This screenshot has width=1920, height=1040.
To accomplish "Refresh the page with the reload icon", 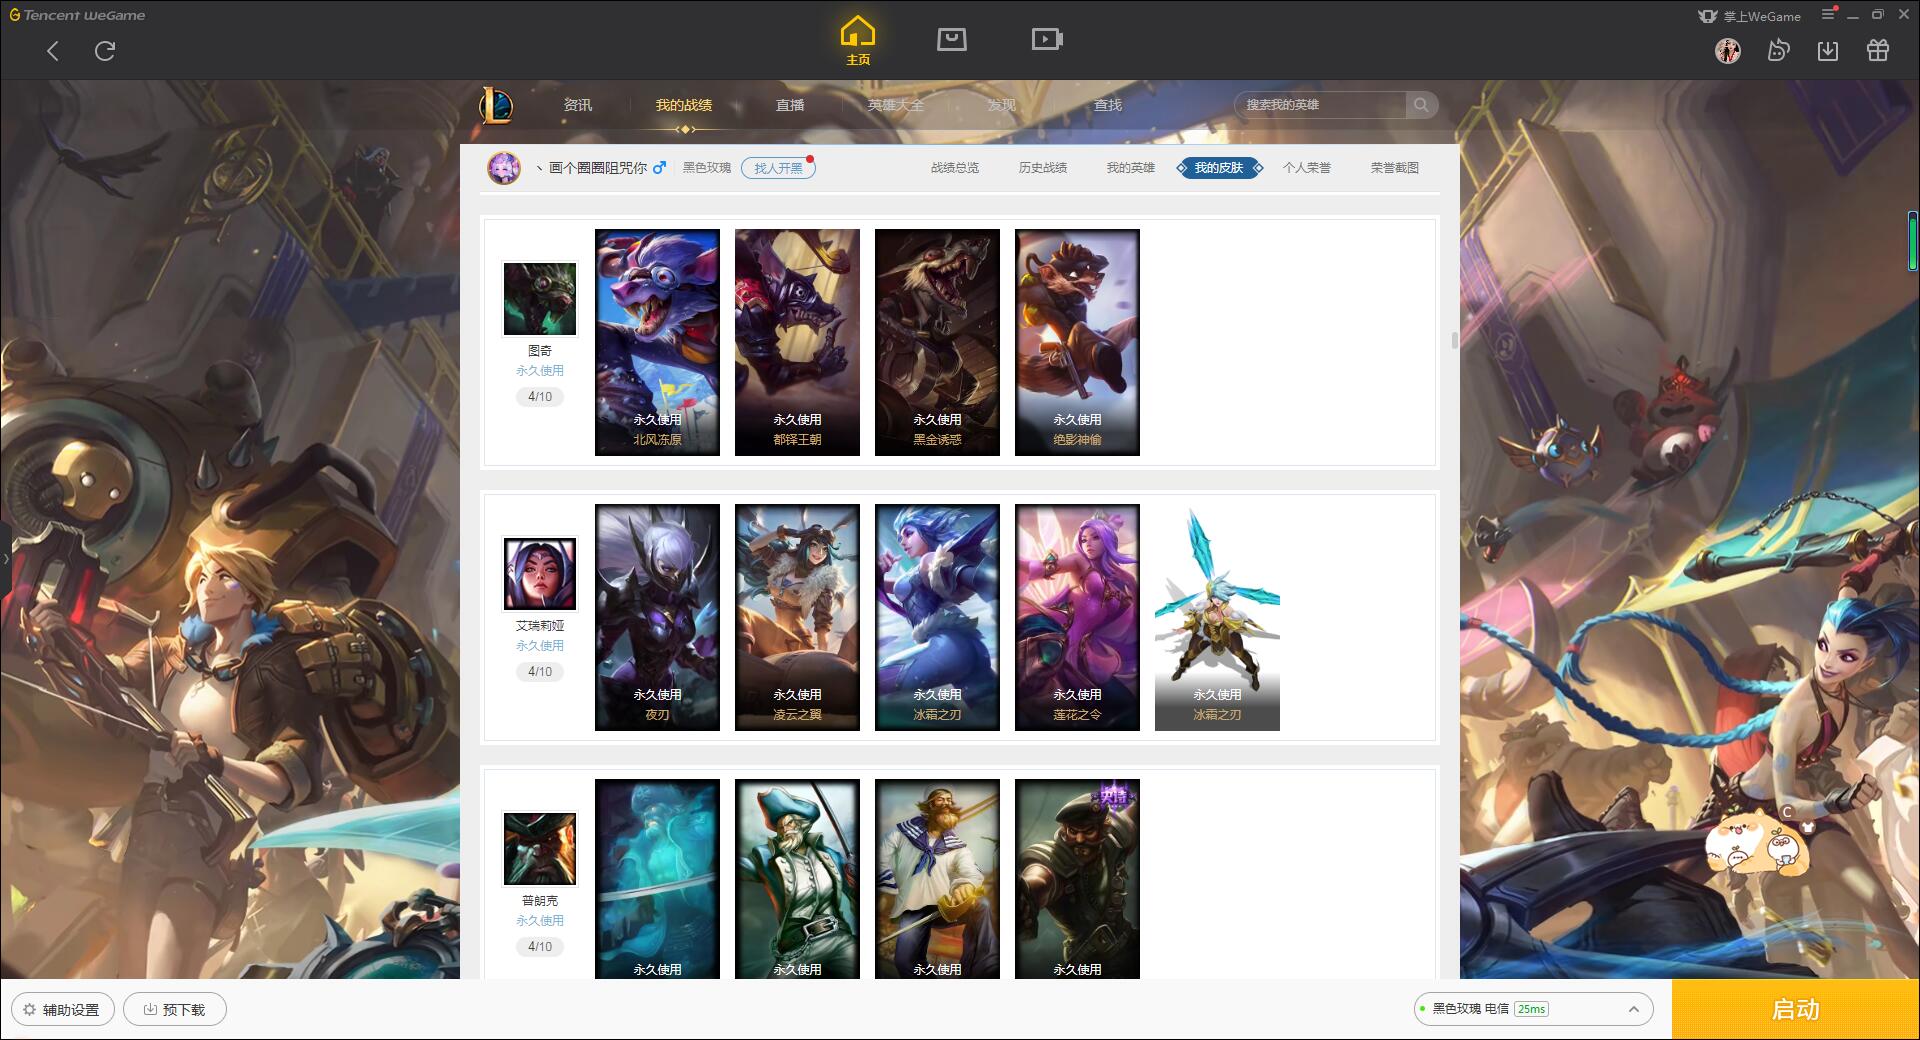I will pos(105,51).
